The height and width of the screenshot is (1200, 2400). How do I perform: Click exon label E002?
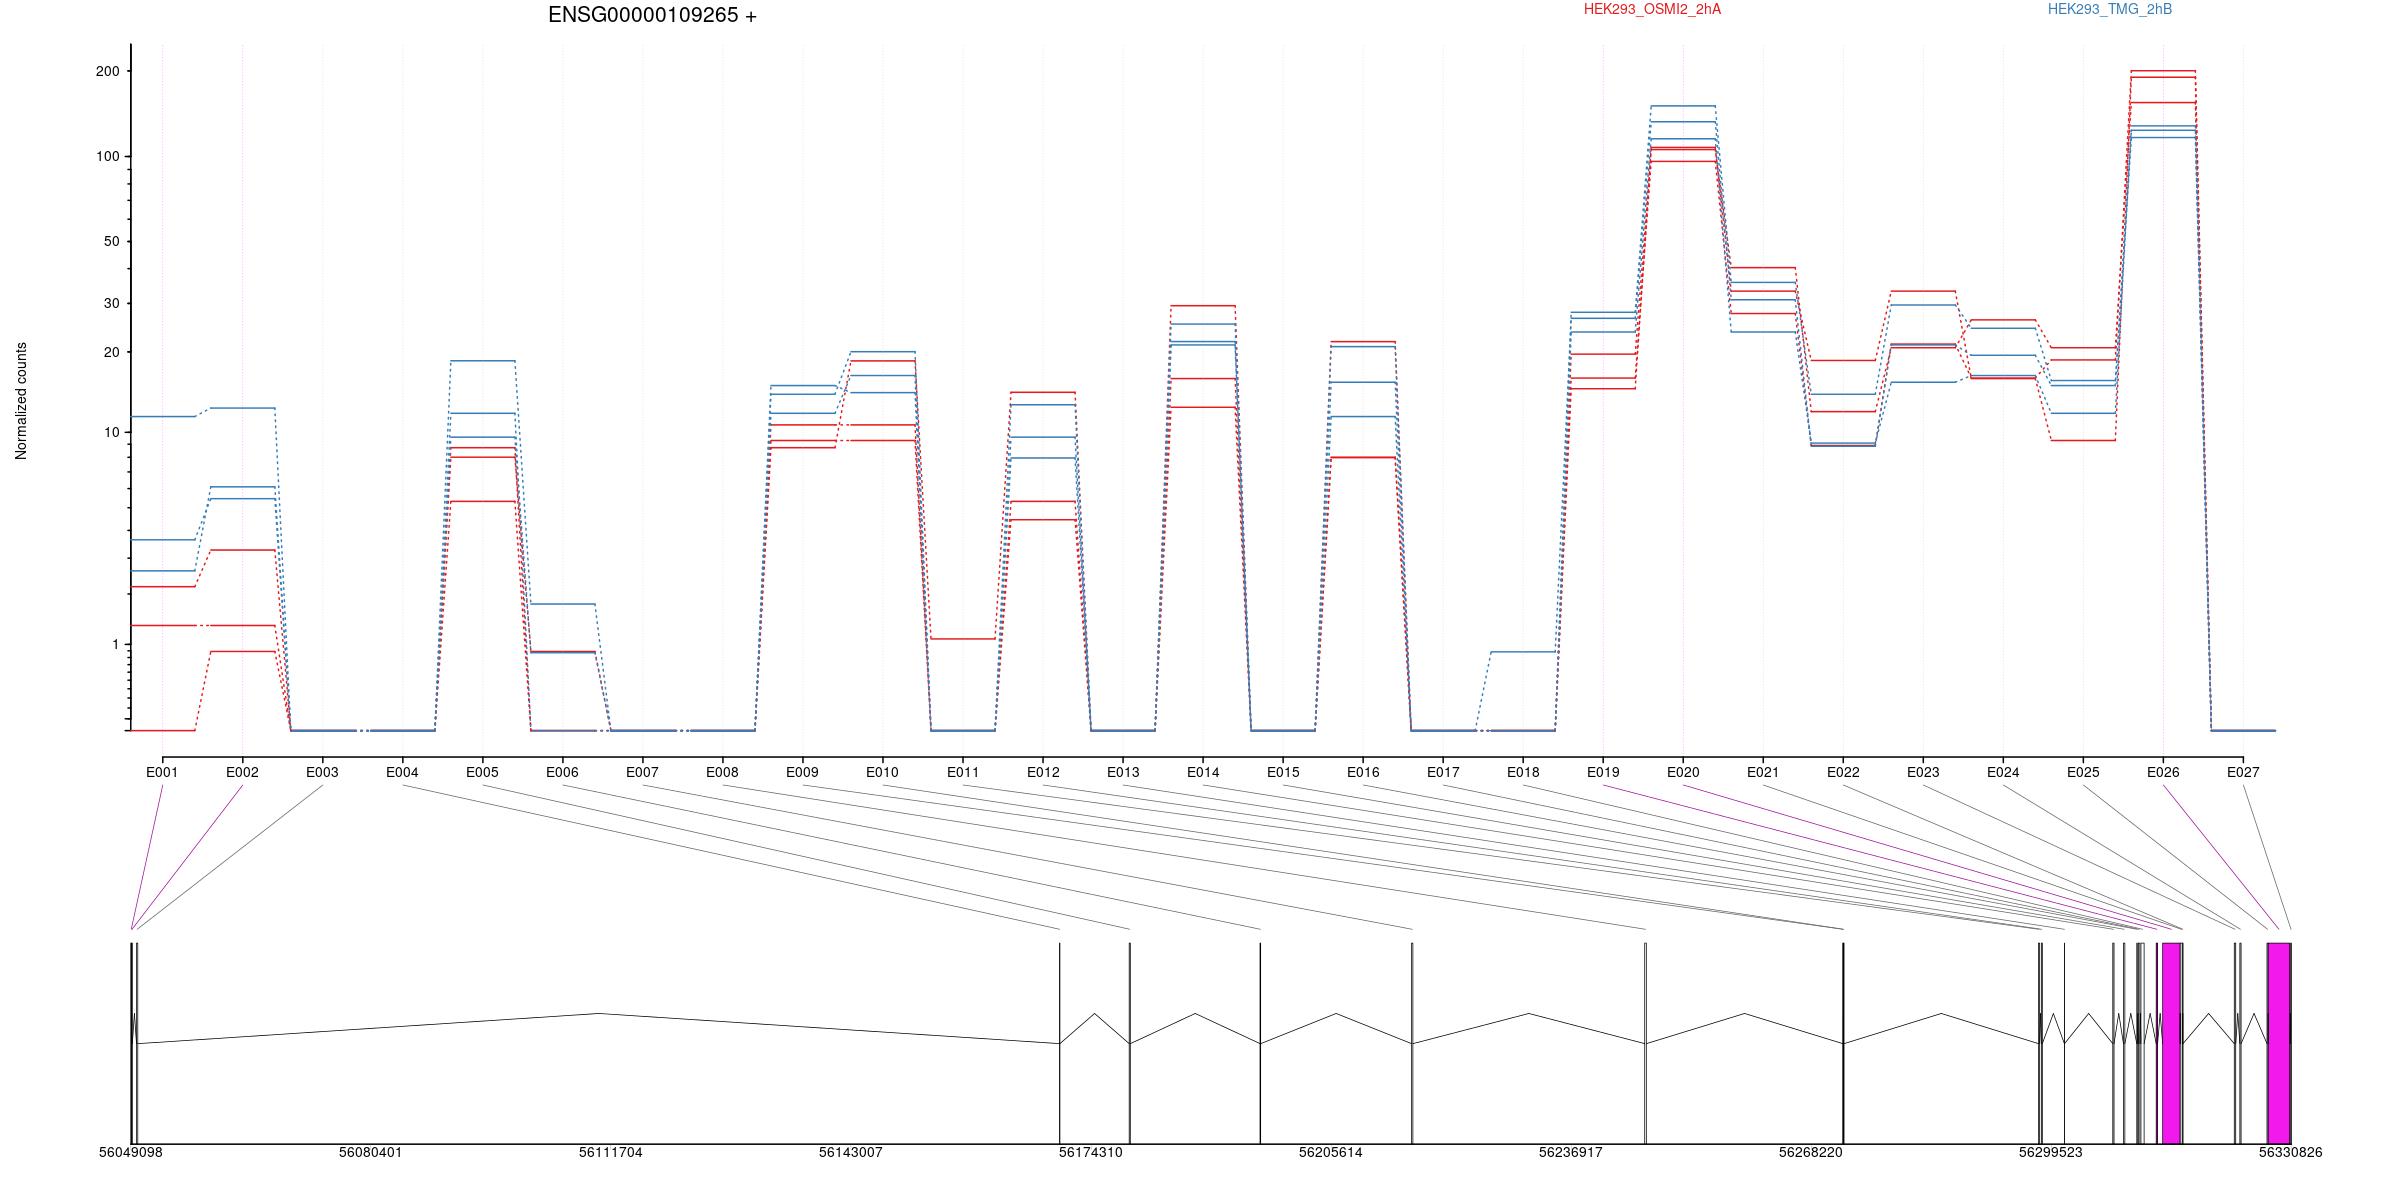[x=242, y=772]
